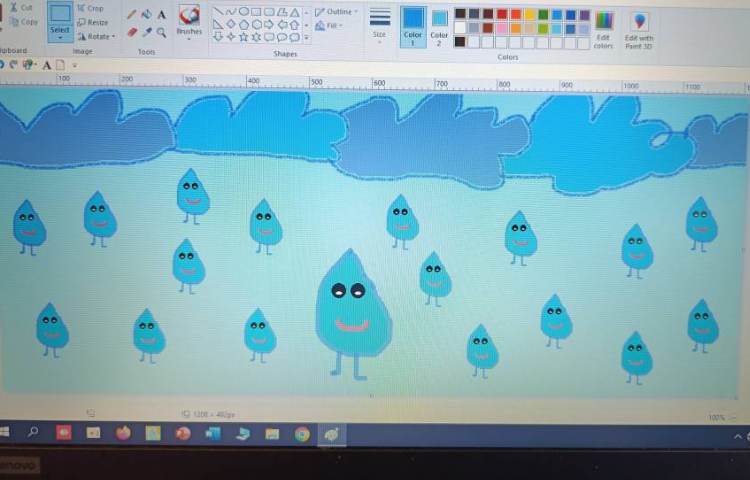Select the five-point star shape
This screenshot has height=480, width=750.
click(x=244, y=37)
